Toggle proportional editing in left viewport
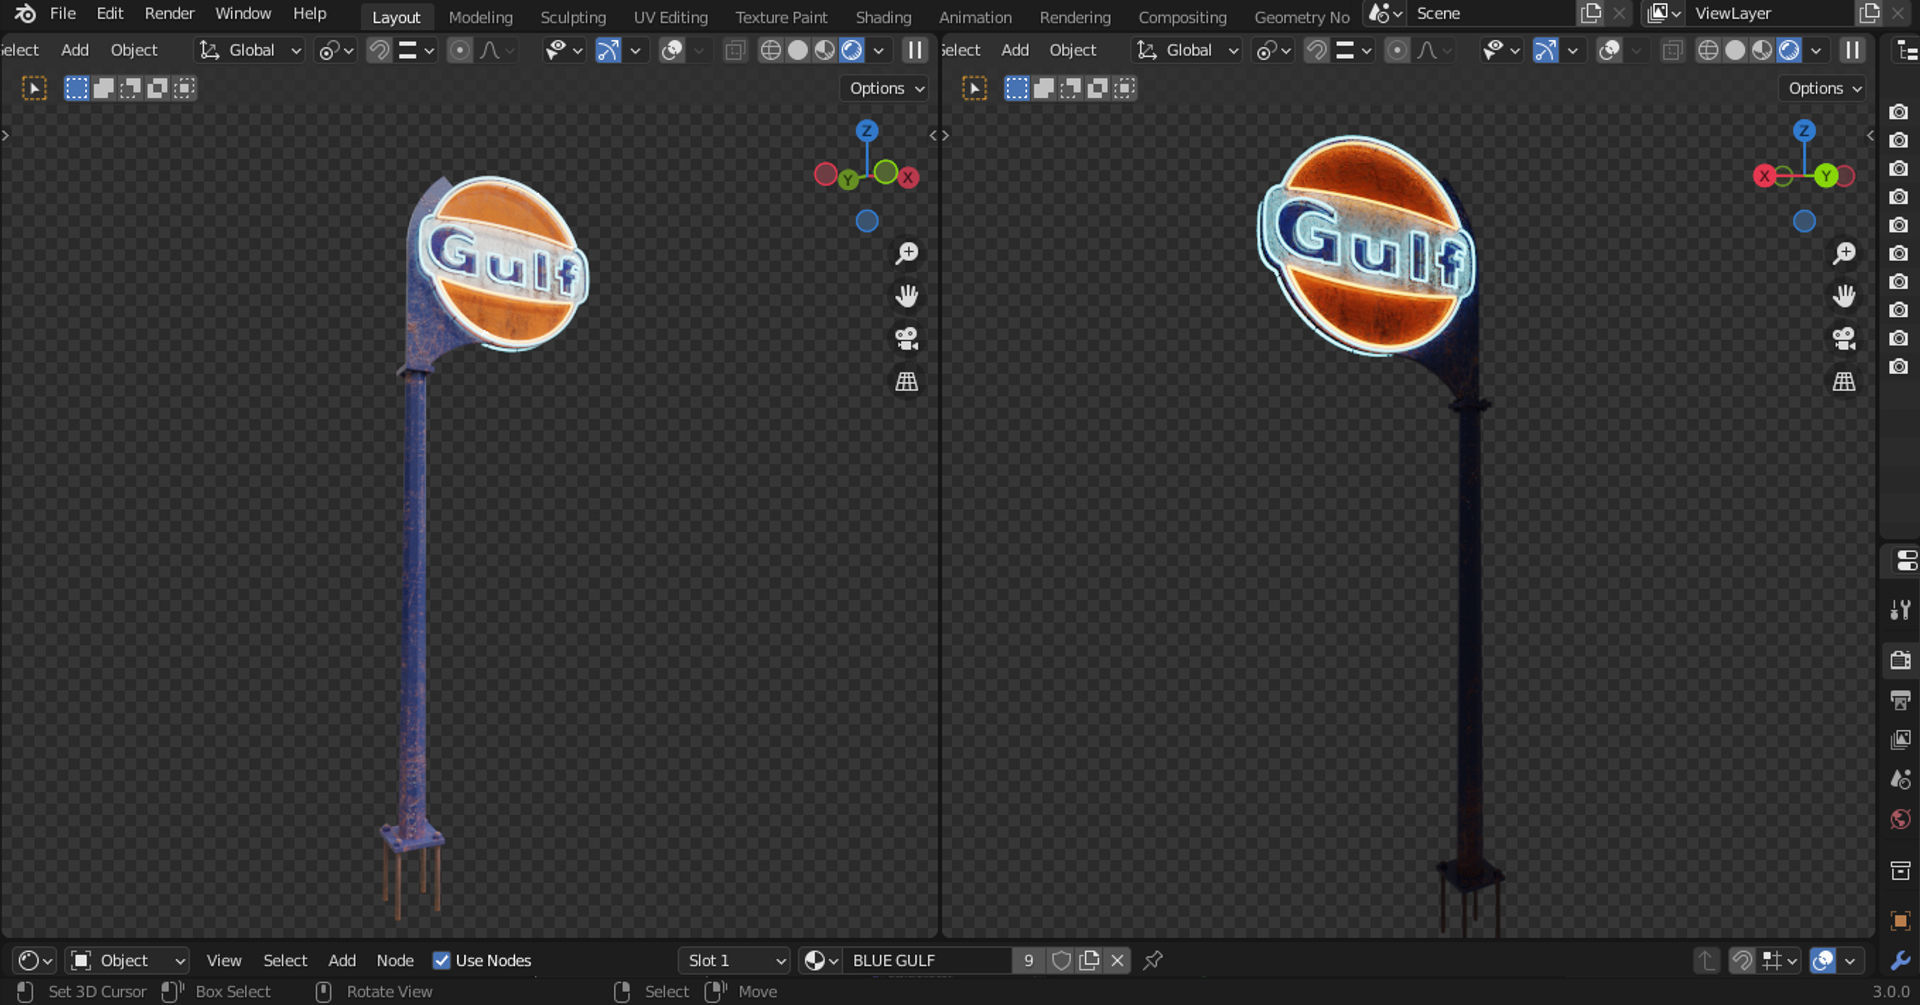The height and width of the screenshot is (1005, 1920). [x=459, y=50]
